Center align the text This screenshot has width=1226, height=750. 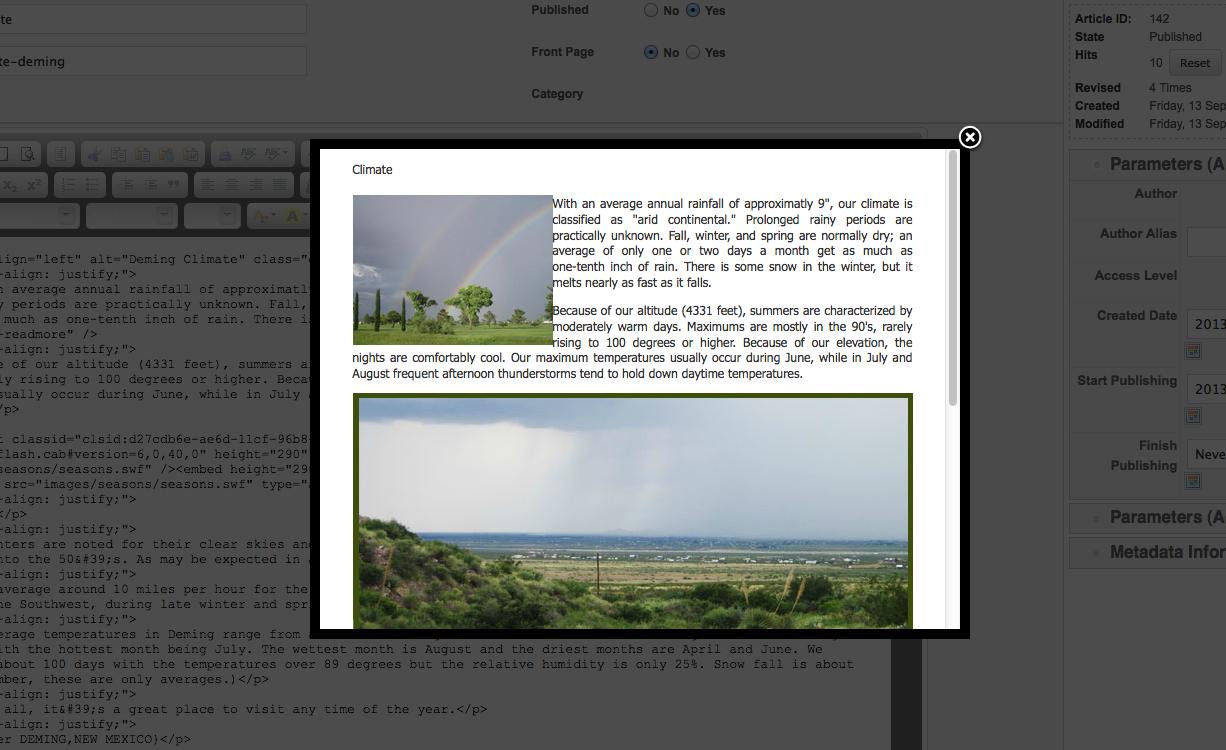(x=231, y=185)
